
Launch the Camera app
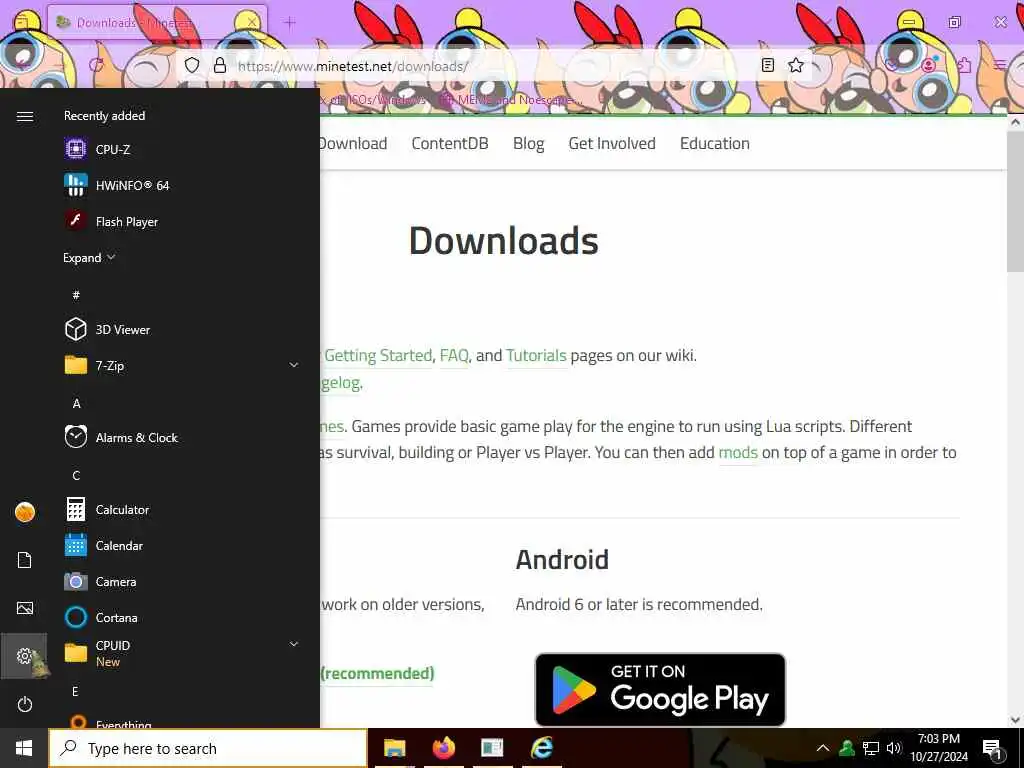coord(183,581)
